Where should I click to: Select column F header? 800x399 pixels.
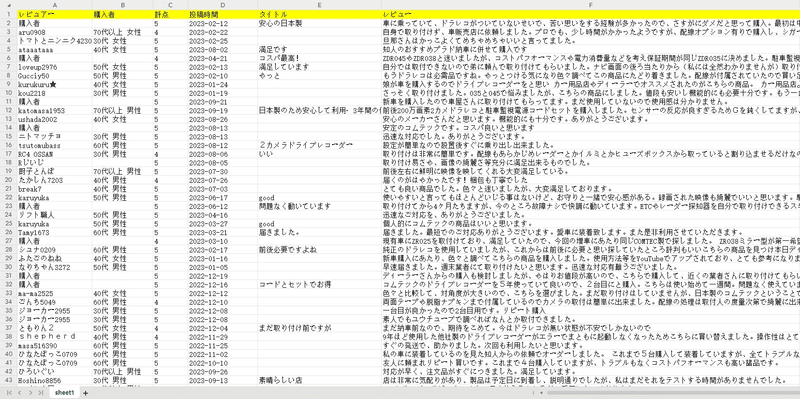[x=590, y=5]
